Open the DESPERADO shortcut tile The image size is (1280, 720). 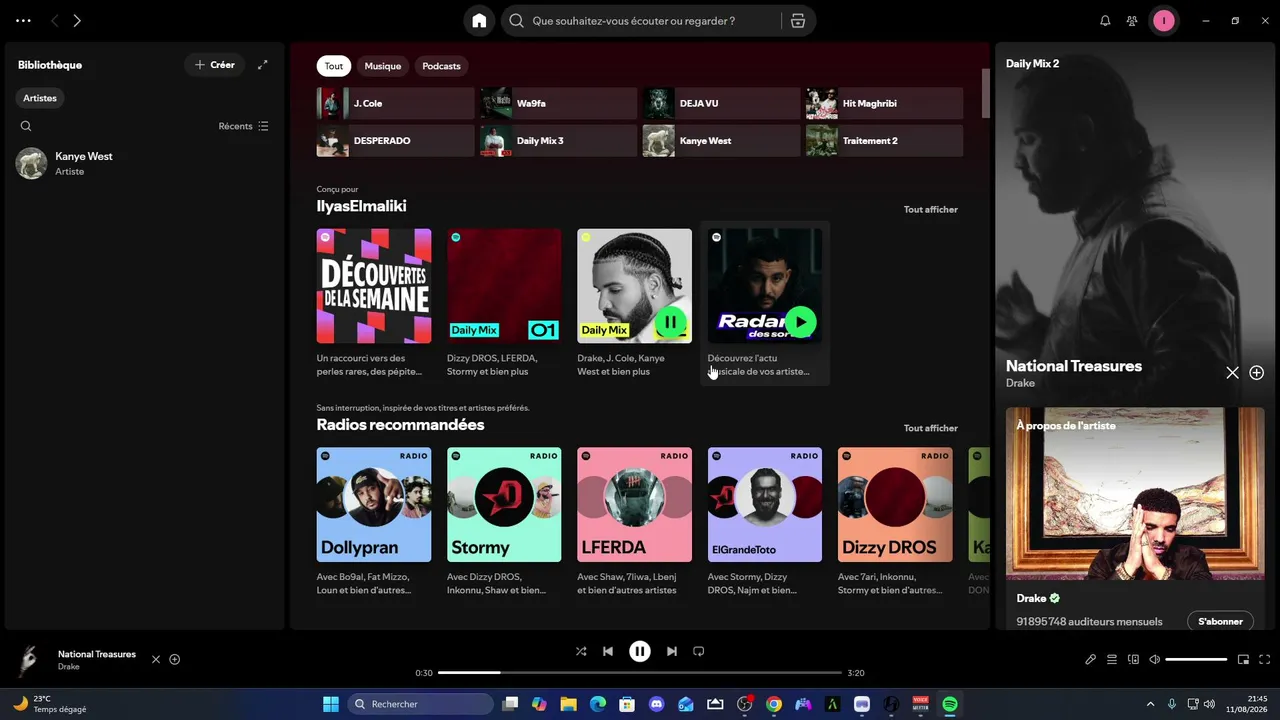coord(396,141)
